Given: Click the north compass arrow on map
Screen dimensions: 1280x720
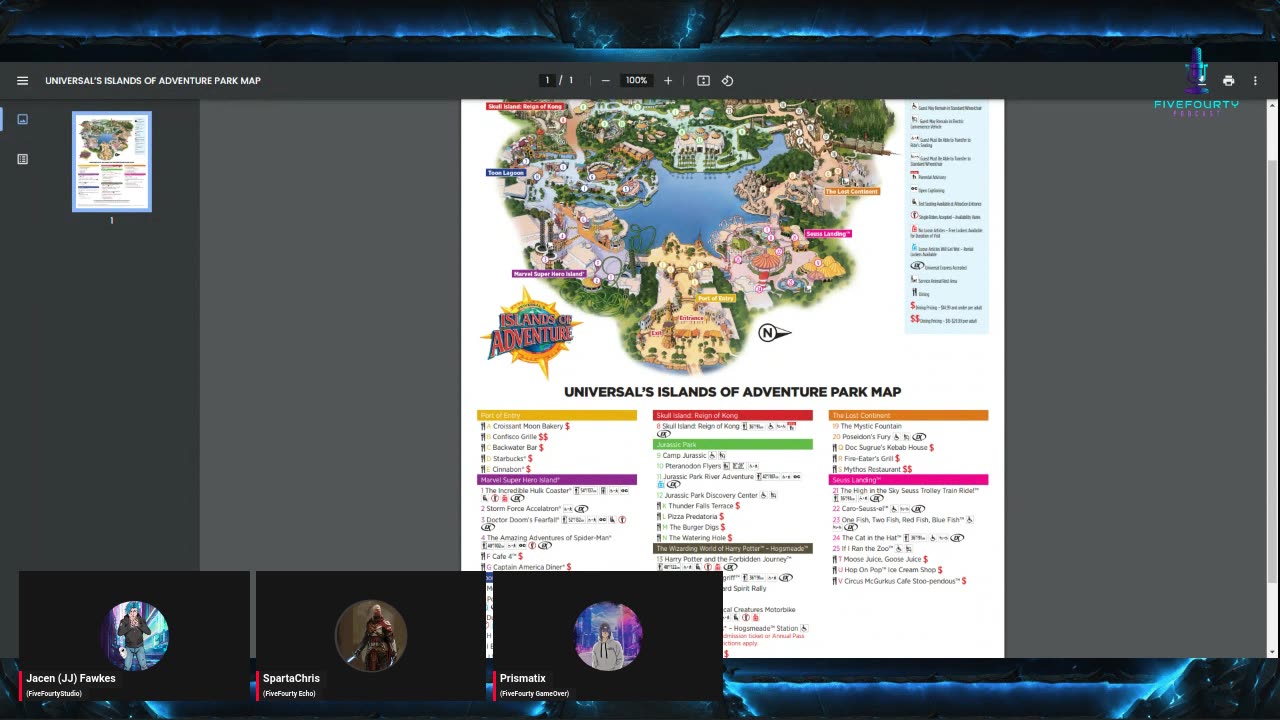Looking at the screenshot, I should (x=774, y=333).
